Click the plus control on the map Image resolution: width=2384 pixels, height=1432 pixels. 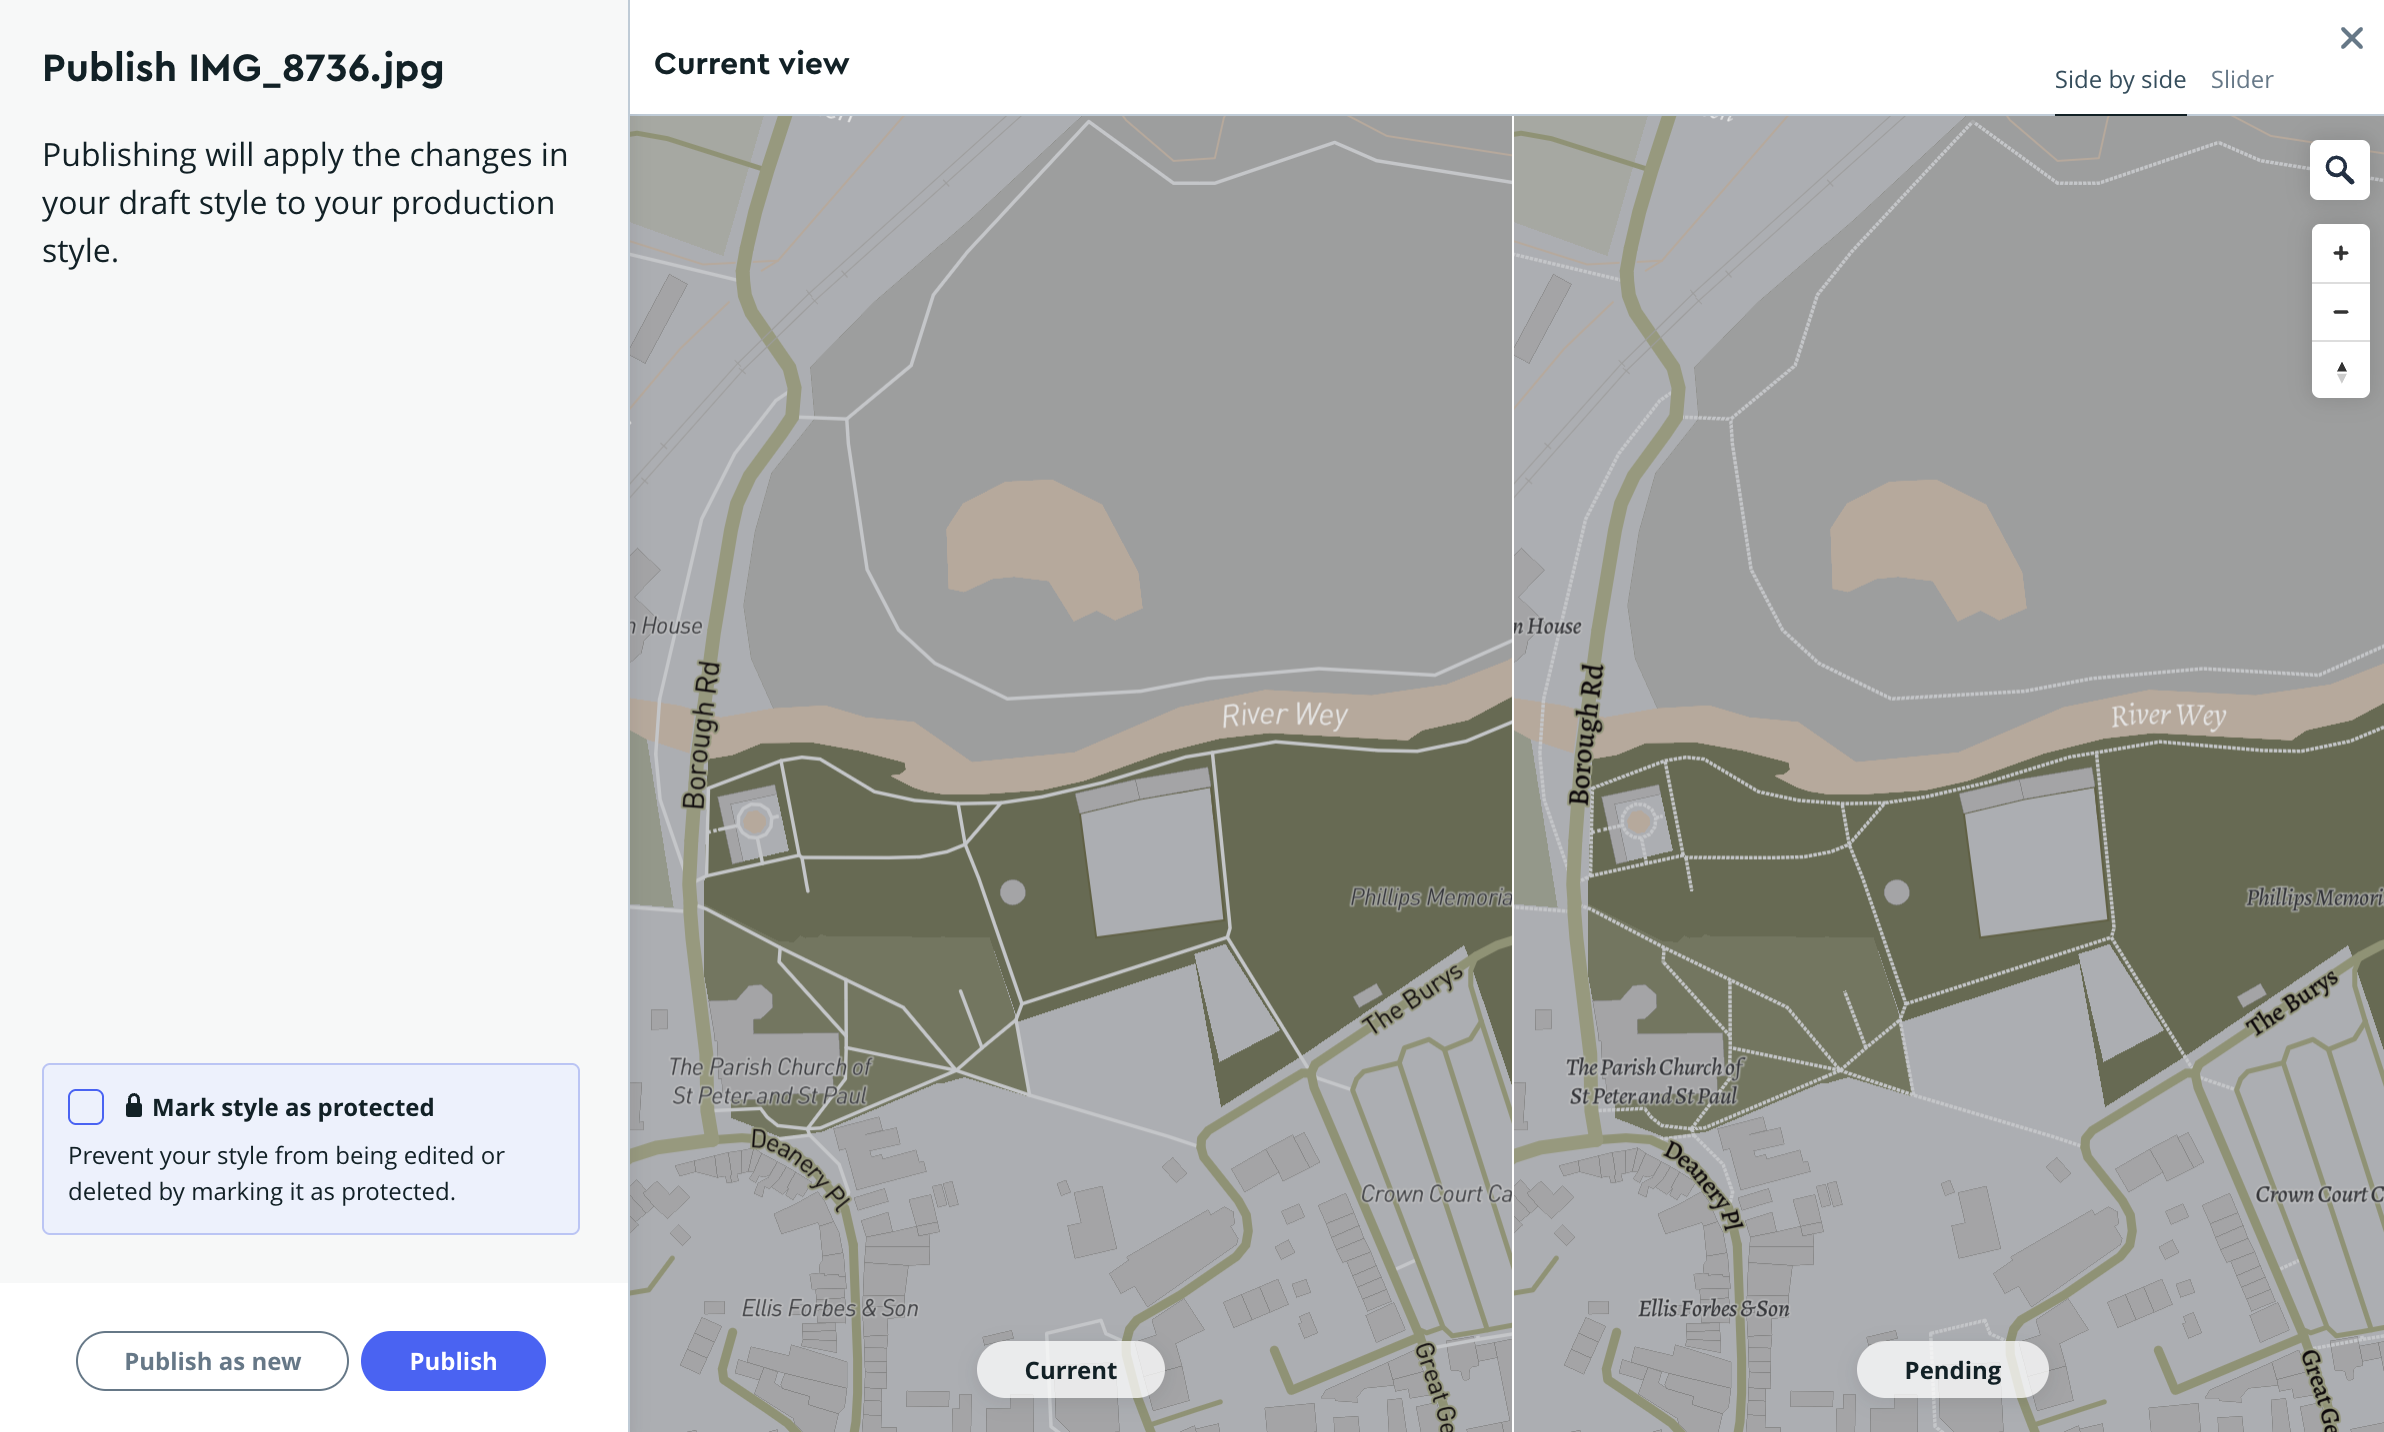click(2339, 253)
